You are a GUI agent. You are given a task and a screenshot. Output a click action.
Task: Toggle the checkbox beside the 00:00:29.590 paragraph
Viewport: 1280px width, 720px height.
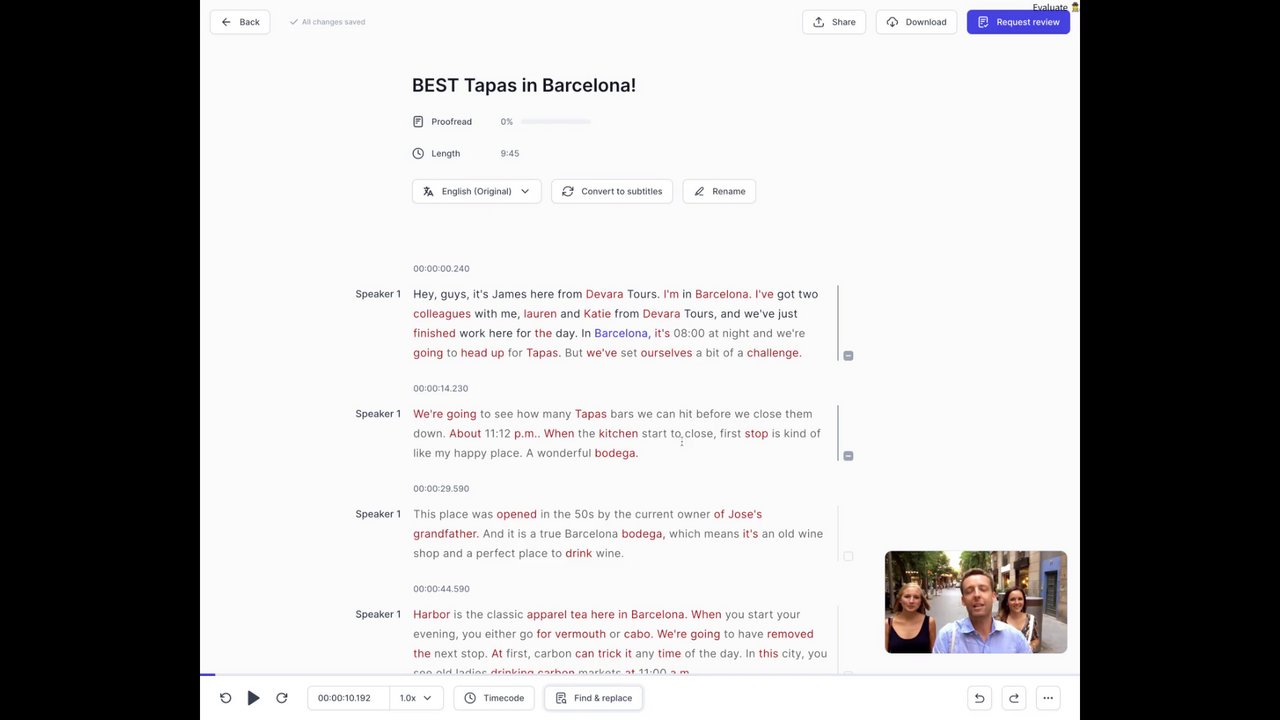click(x=848, y=556)
